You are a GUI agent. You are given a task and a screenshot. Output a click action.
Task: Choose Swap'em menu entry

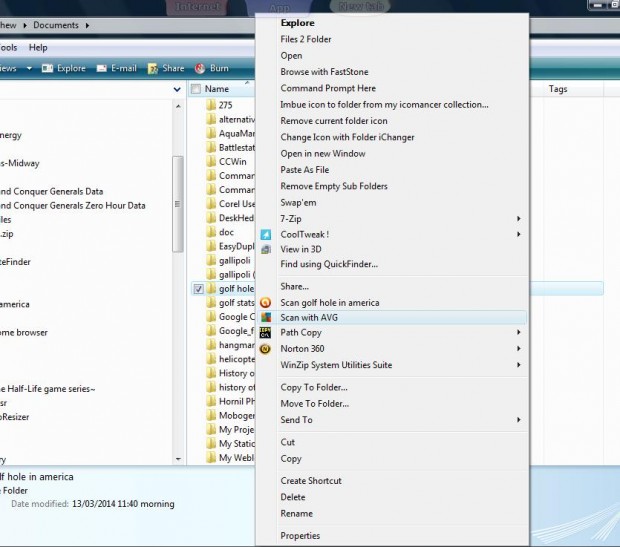tap(298, 203)
